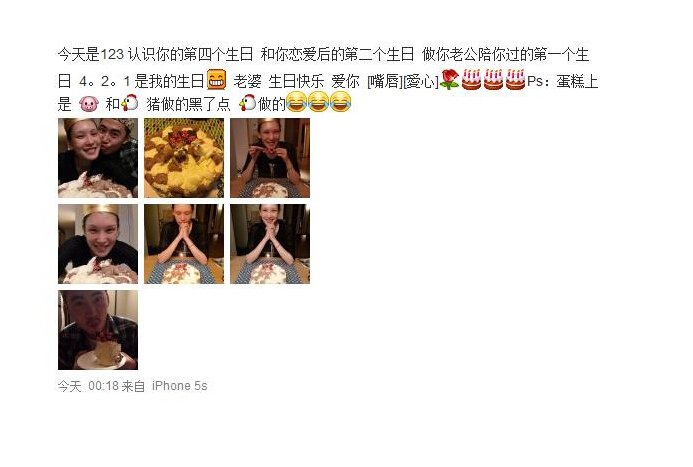Click the grinning face emoji after 生日
Image resolution: width=693 pixels, height=467 pixels.
click(x=217, y=80)
